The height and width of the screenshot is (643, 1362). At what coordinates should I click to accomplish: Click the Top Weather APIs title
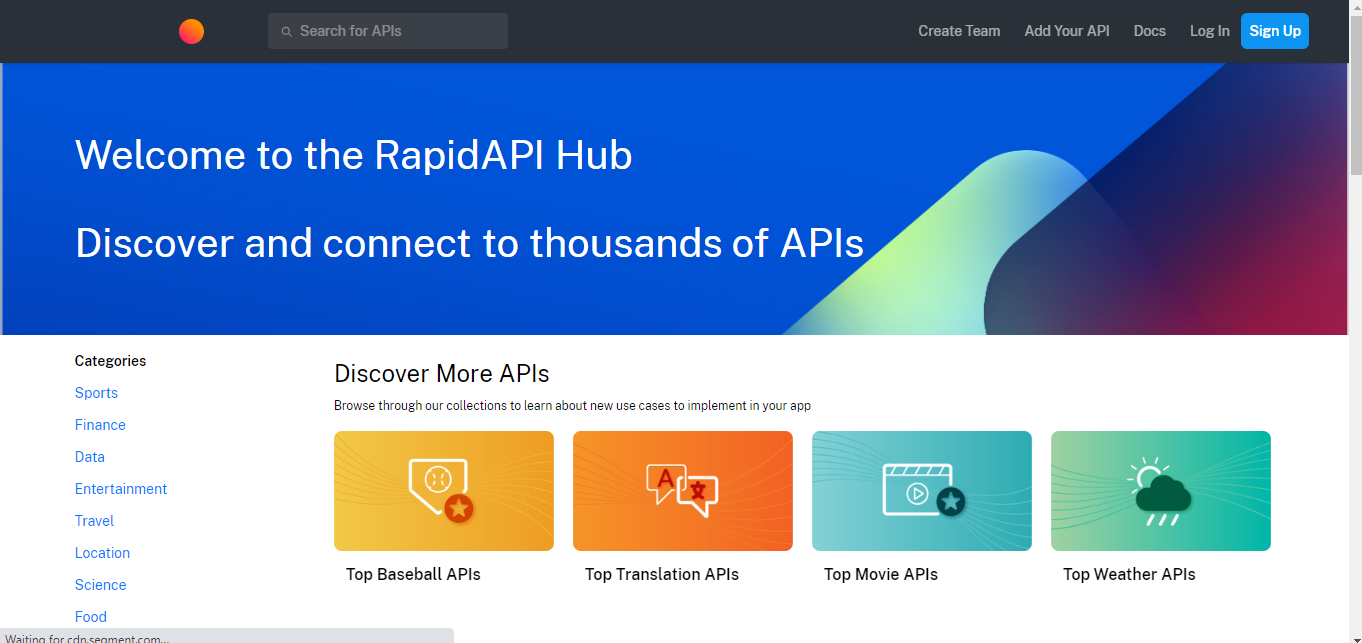pyautogui.click(x=1129, y=574)
